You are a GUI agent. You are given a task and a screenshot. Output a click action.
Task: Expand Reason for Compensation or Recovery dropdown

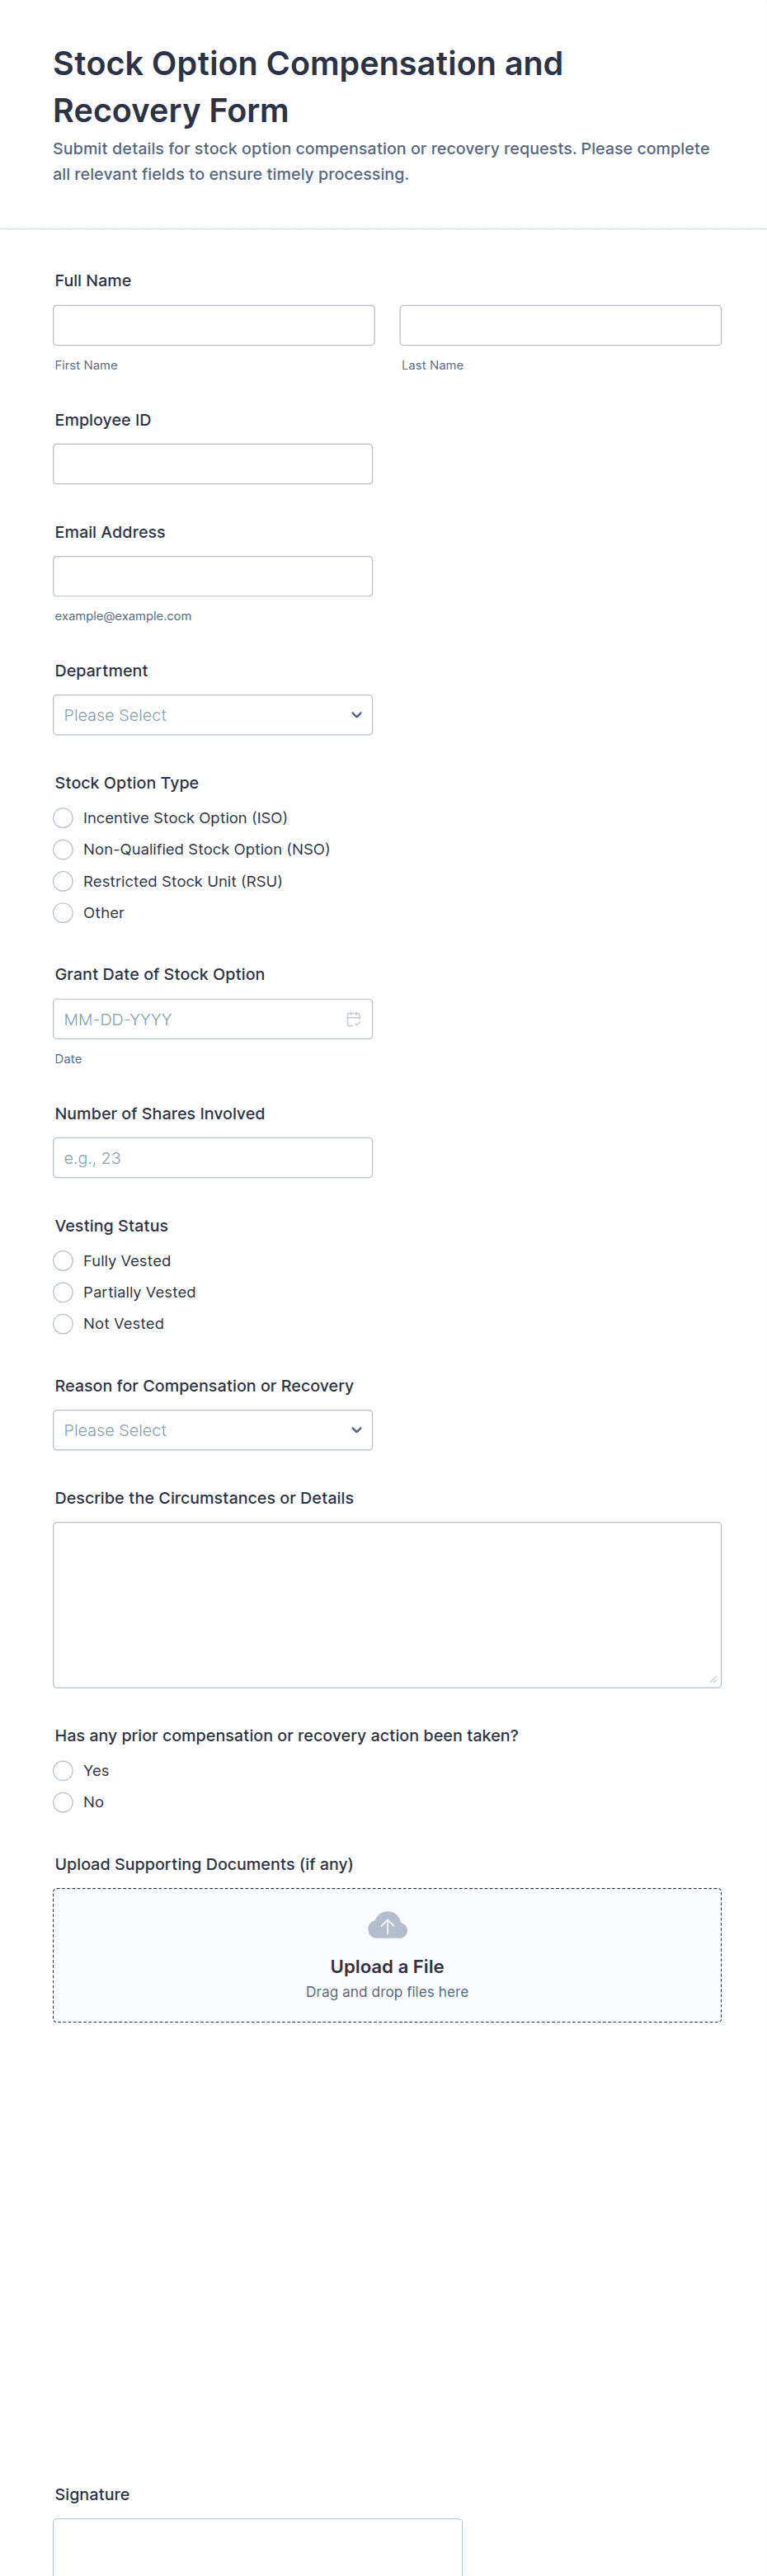(x=213, y=1430)
